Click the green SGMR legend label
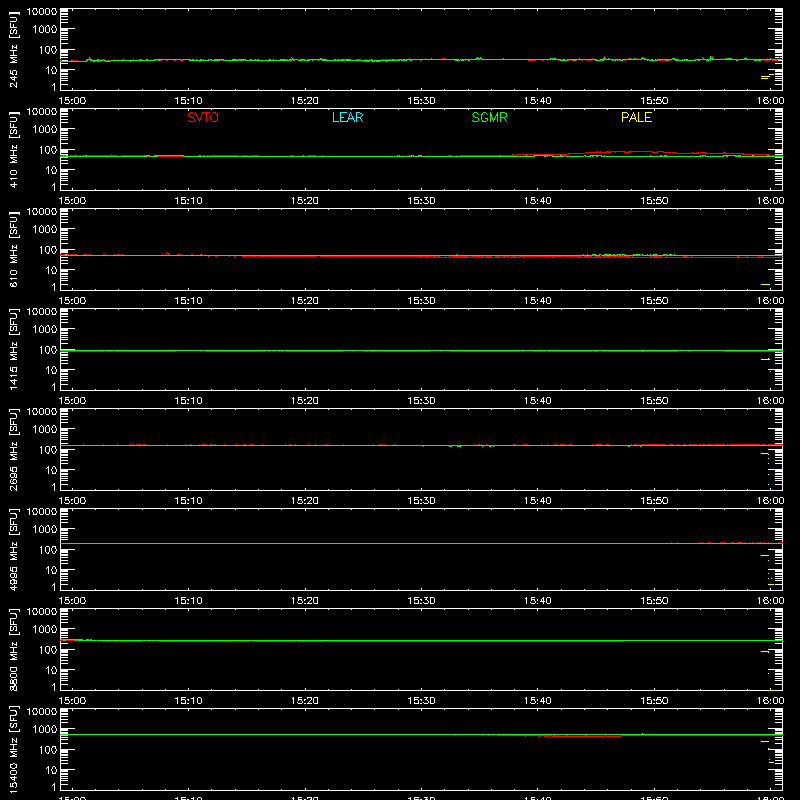Screen dimensions: 800x800 click(489, 117)
